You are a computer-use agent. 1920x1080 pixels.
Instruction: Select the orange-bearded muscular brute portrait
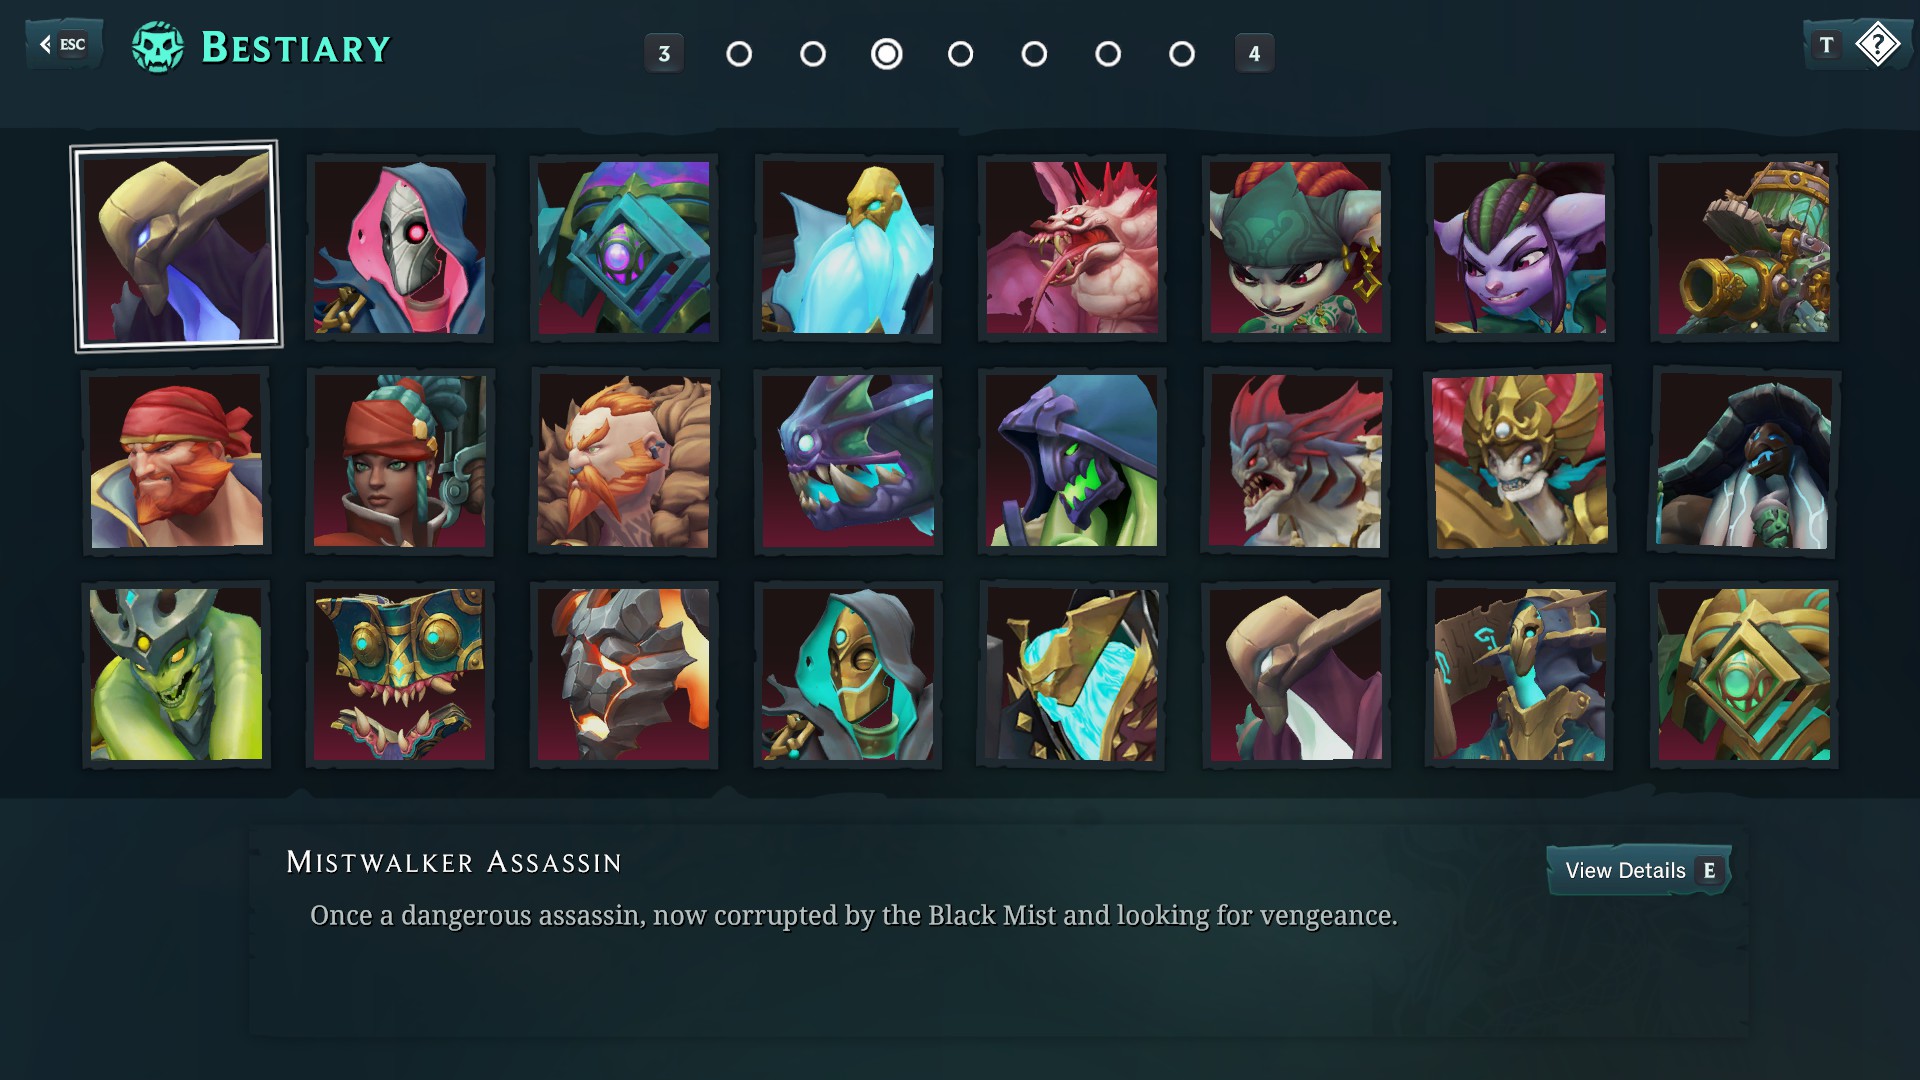point(624,461)
